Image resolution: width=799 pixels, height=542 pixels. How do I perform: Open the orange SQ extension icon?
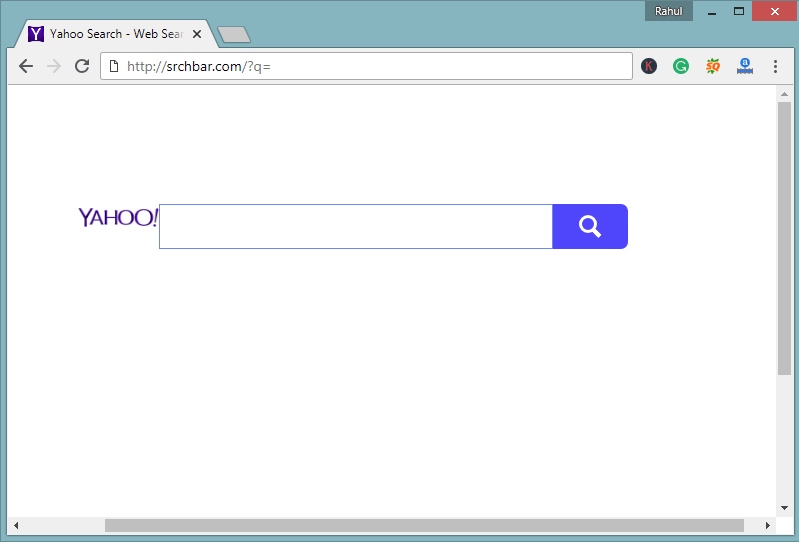713,66
